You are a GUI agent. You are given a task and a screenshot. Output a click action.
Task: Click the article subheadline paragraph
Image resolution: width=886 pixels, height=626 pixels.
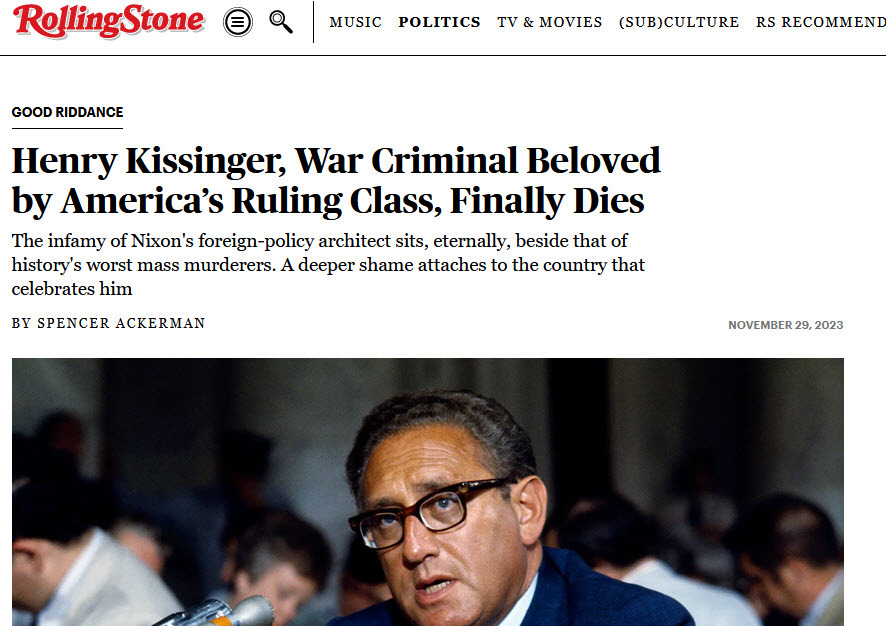pos(328,264)
